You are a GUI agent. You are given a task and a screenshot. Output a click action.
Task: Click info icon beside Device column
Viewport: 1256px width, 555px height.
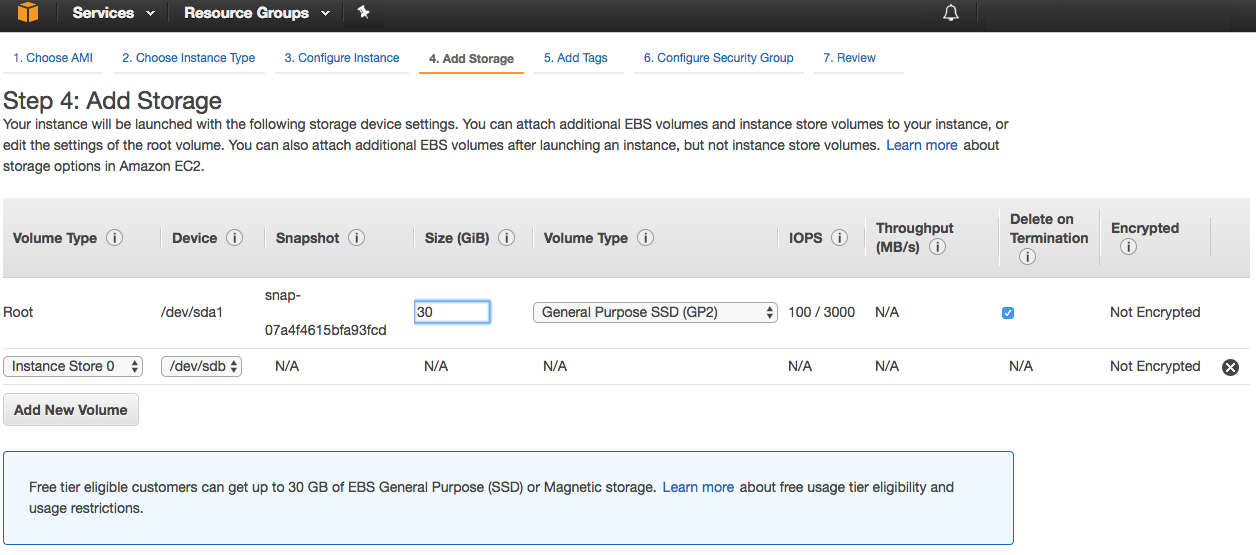tap(235, 238)
